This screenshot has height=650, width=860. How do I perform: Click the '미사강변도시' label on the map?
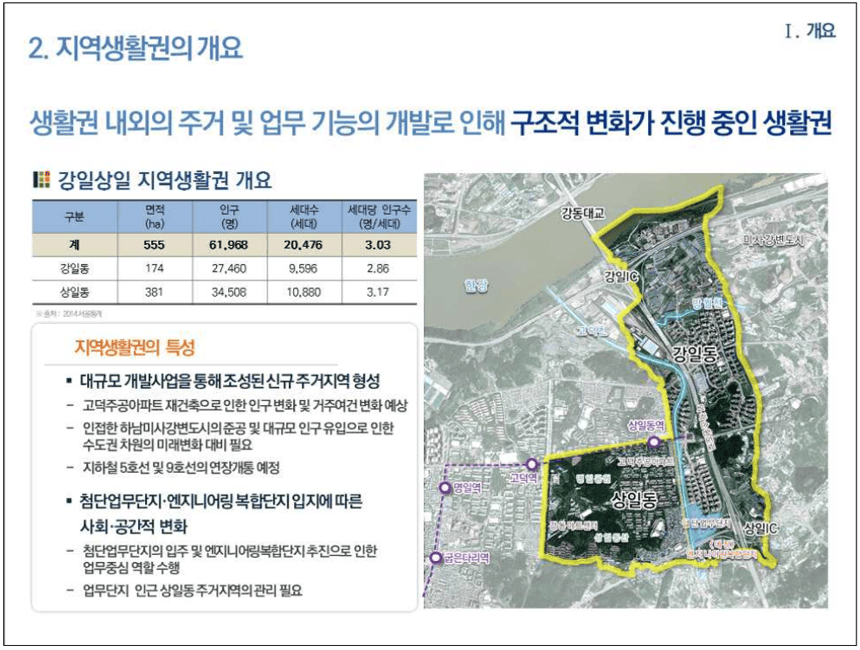coord(773,240)
